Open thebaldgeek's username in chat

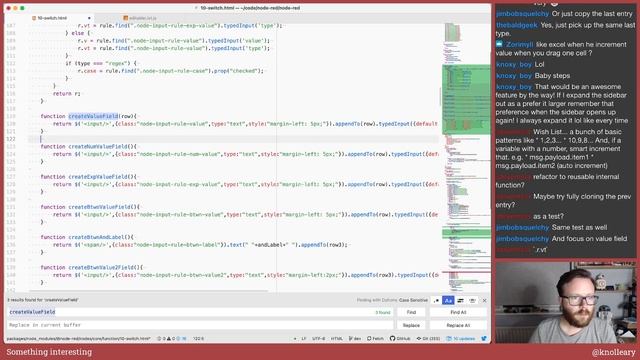point(517,25)
